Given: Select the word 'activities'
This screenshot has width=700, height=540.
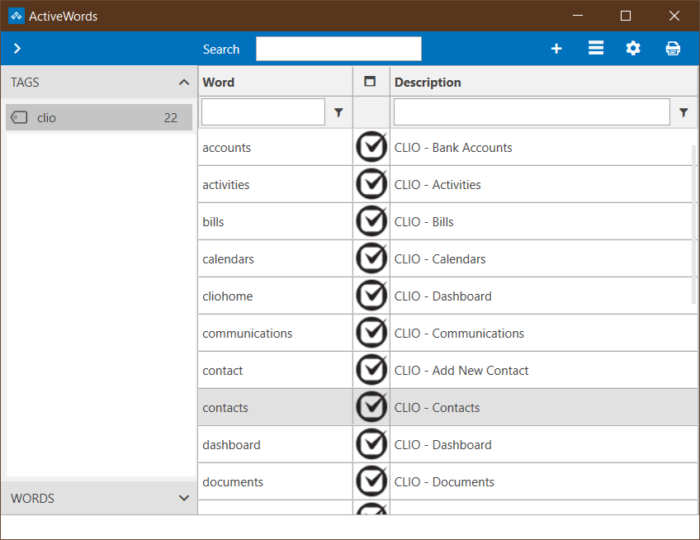Looking at the screenshot, I should tap(226, 185).
